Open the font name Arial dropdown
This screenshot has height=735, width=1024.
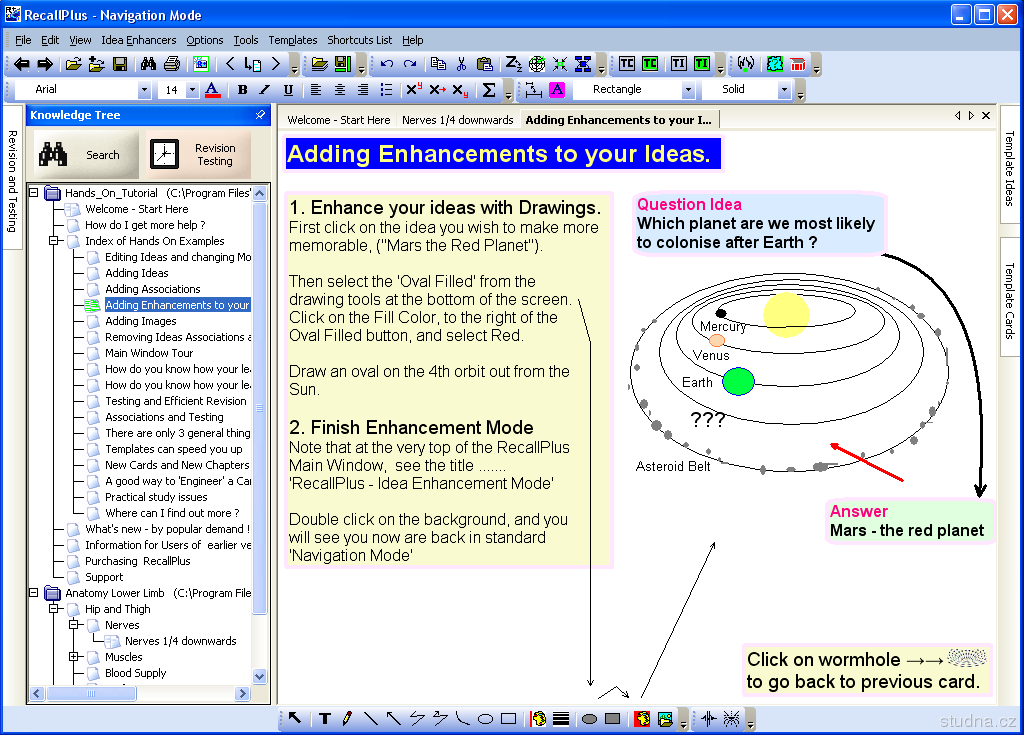[x=144, y=90]
